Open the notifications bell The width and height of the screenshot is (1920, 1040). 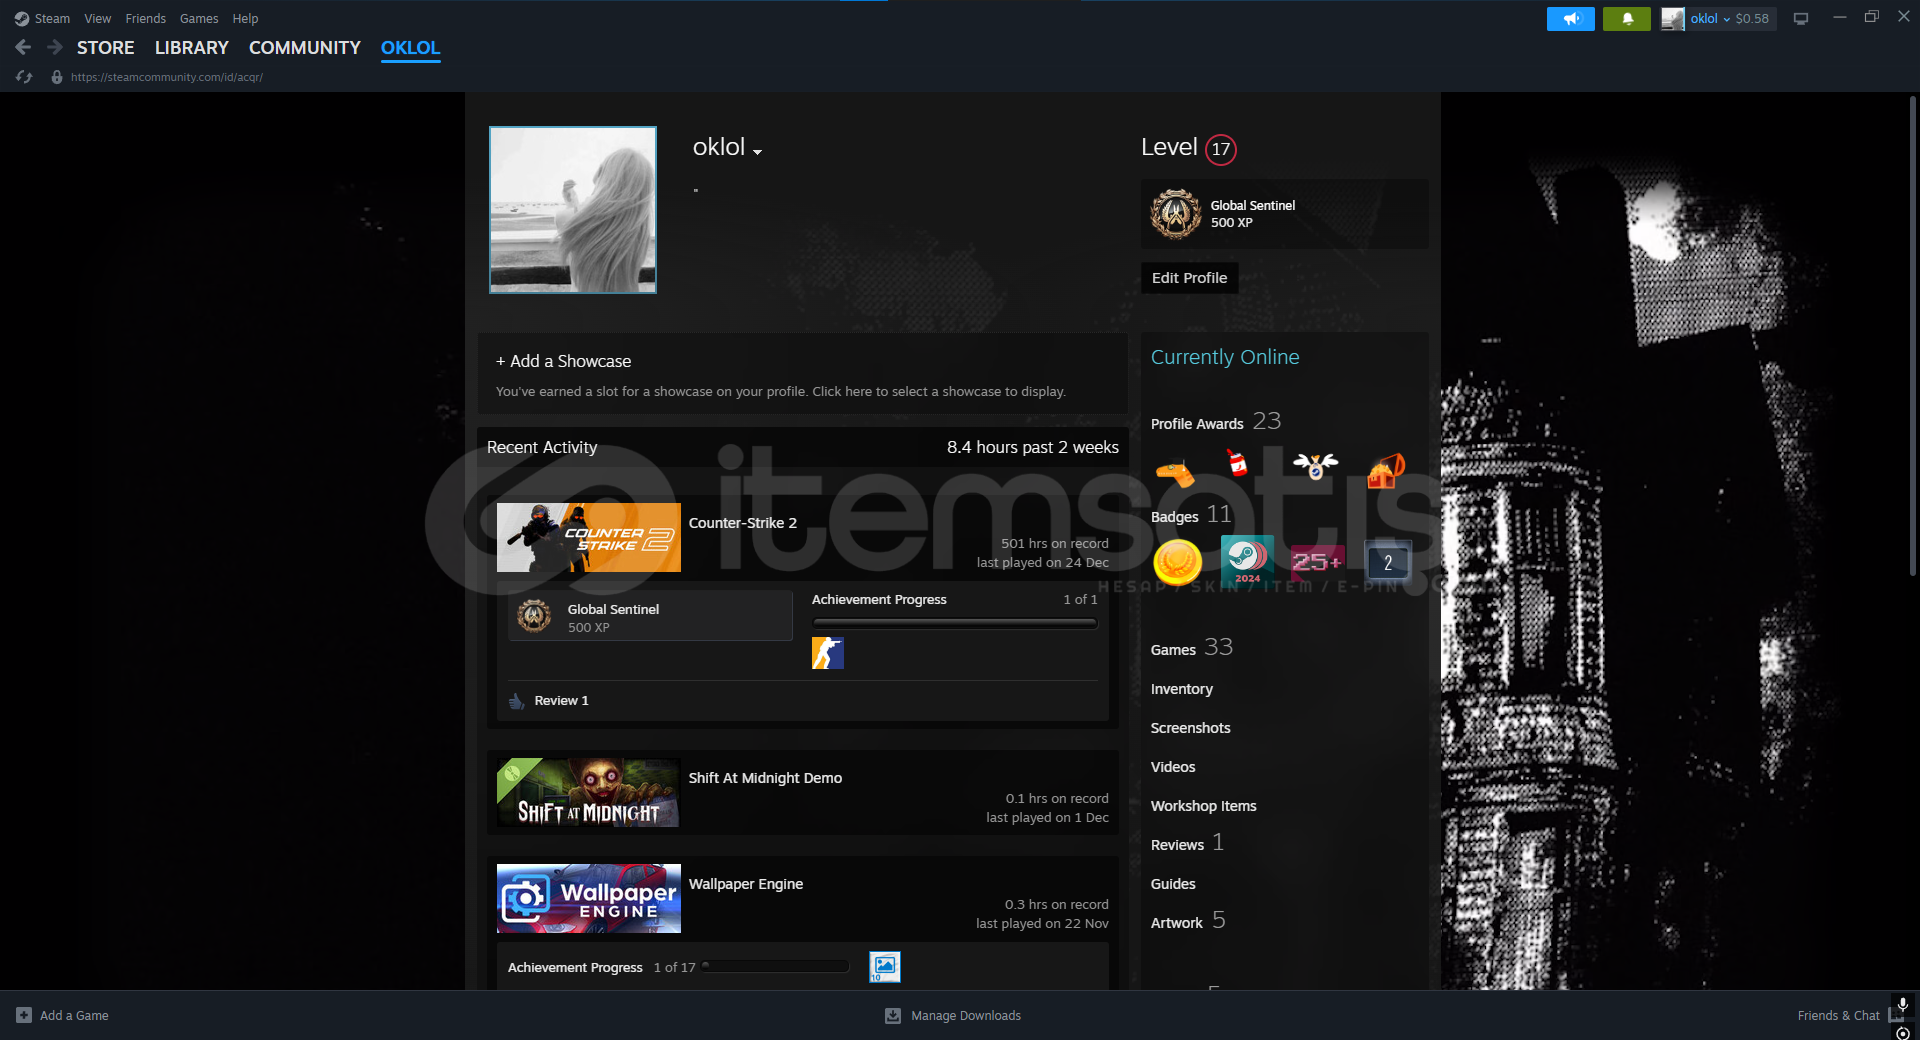(x=1627, y=19)
